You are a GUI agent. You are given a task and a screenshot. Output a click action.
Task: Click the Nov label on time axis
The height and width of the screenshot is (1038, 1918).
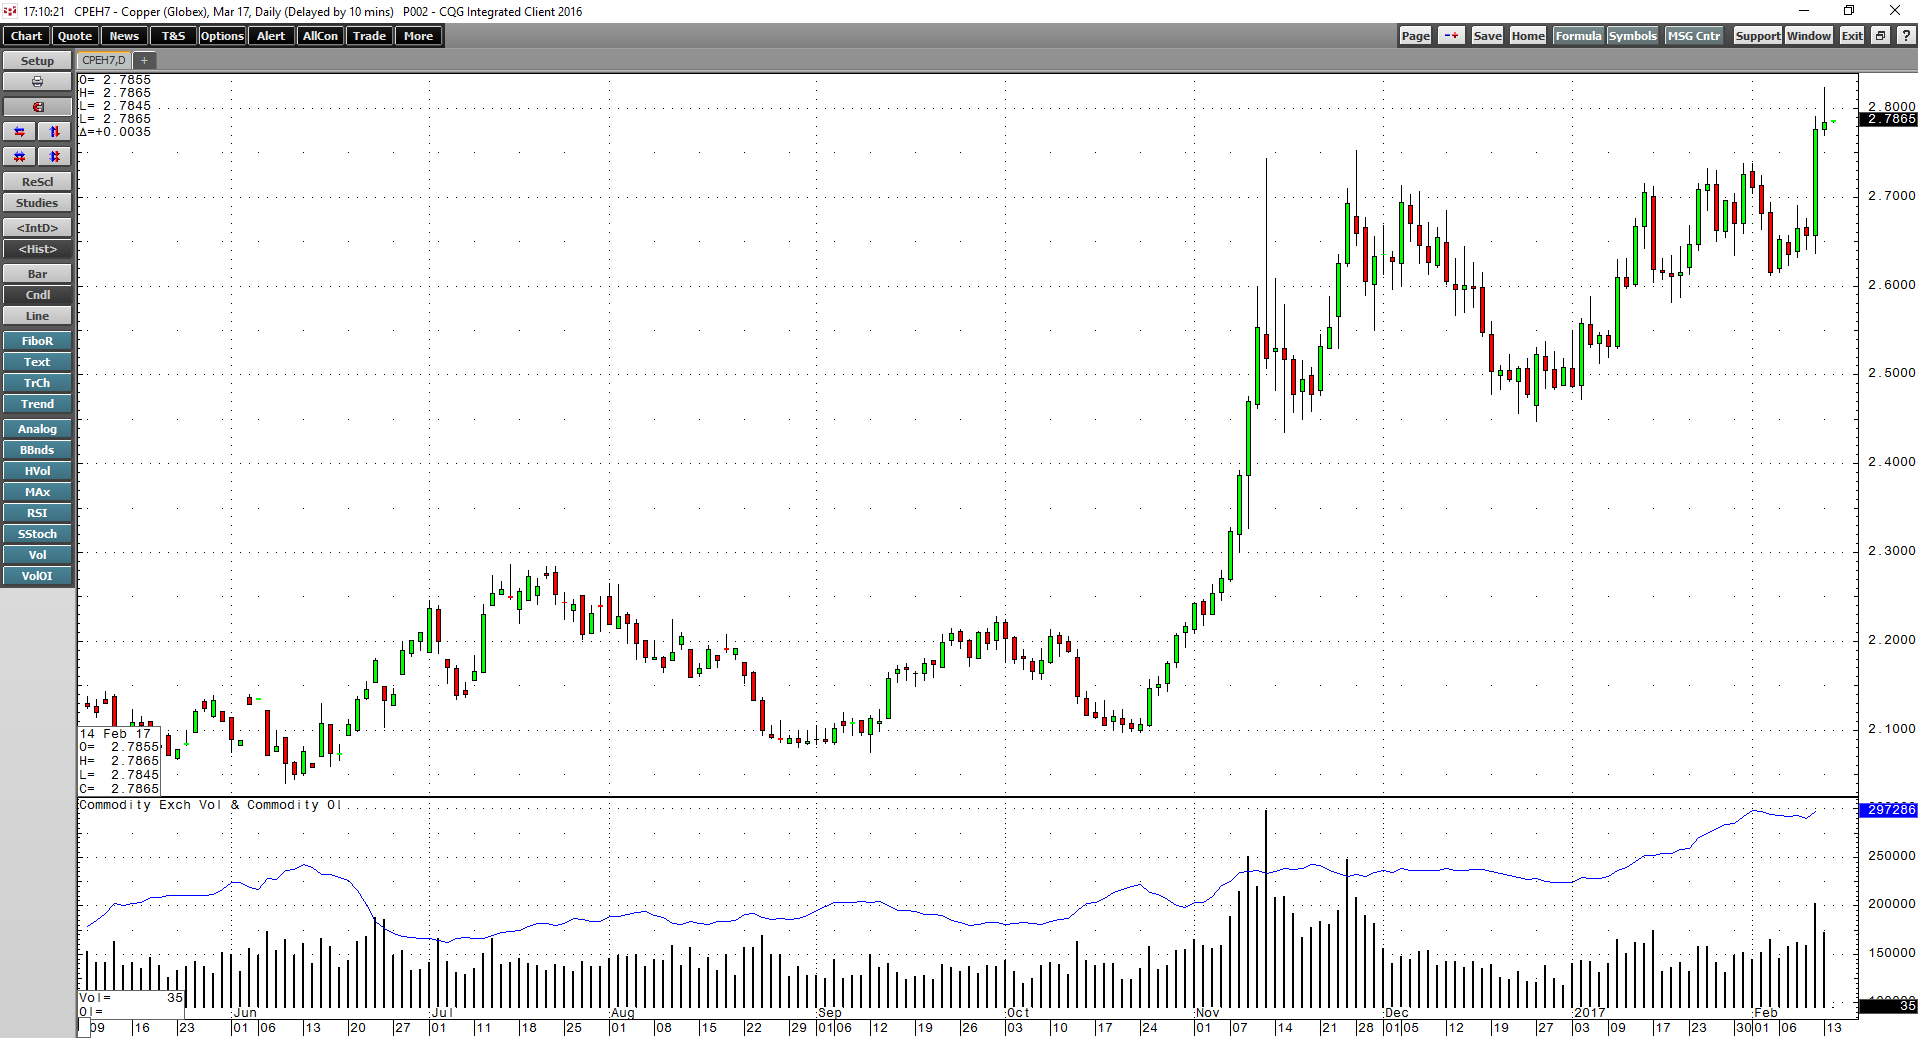(x=1208, y=1013)
